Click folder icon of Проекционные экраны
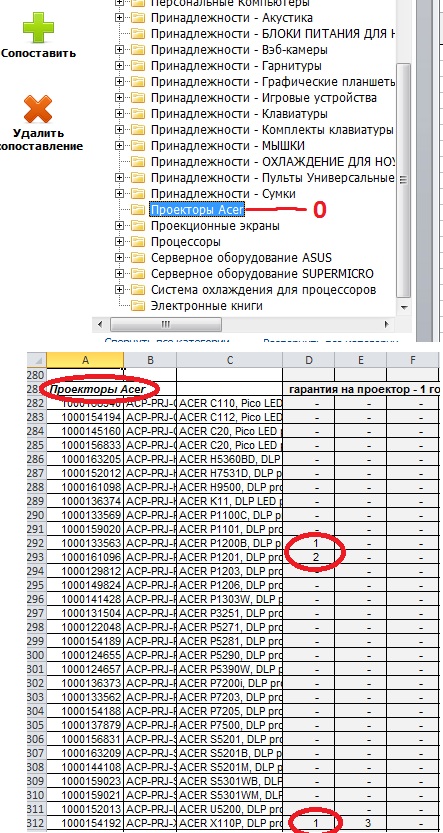443x833 pixels. click(x=138, y=226)
